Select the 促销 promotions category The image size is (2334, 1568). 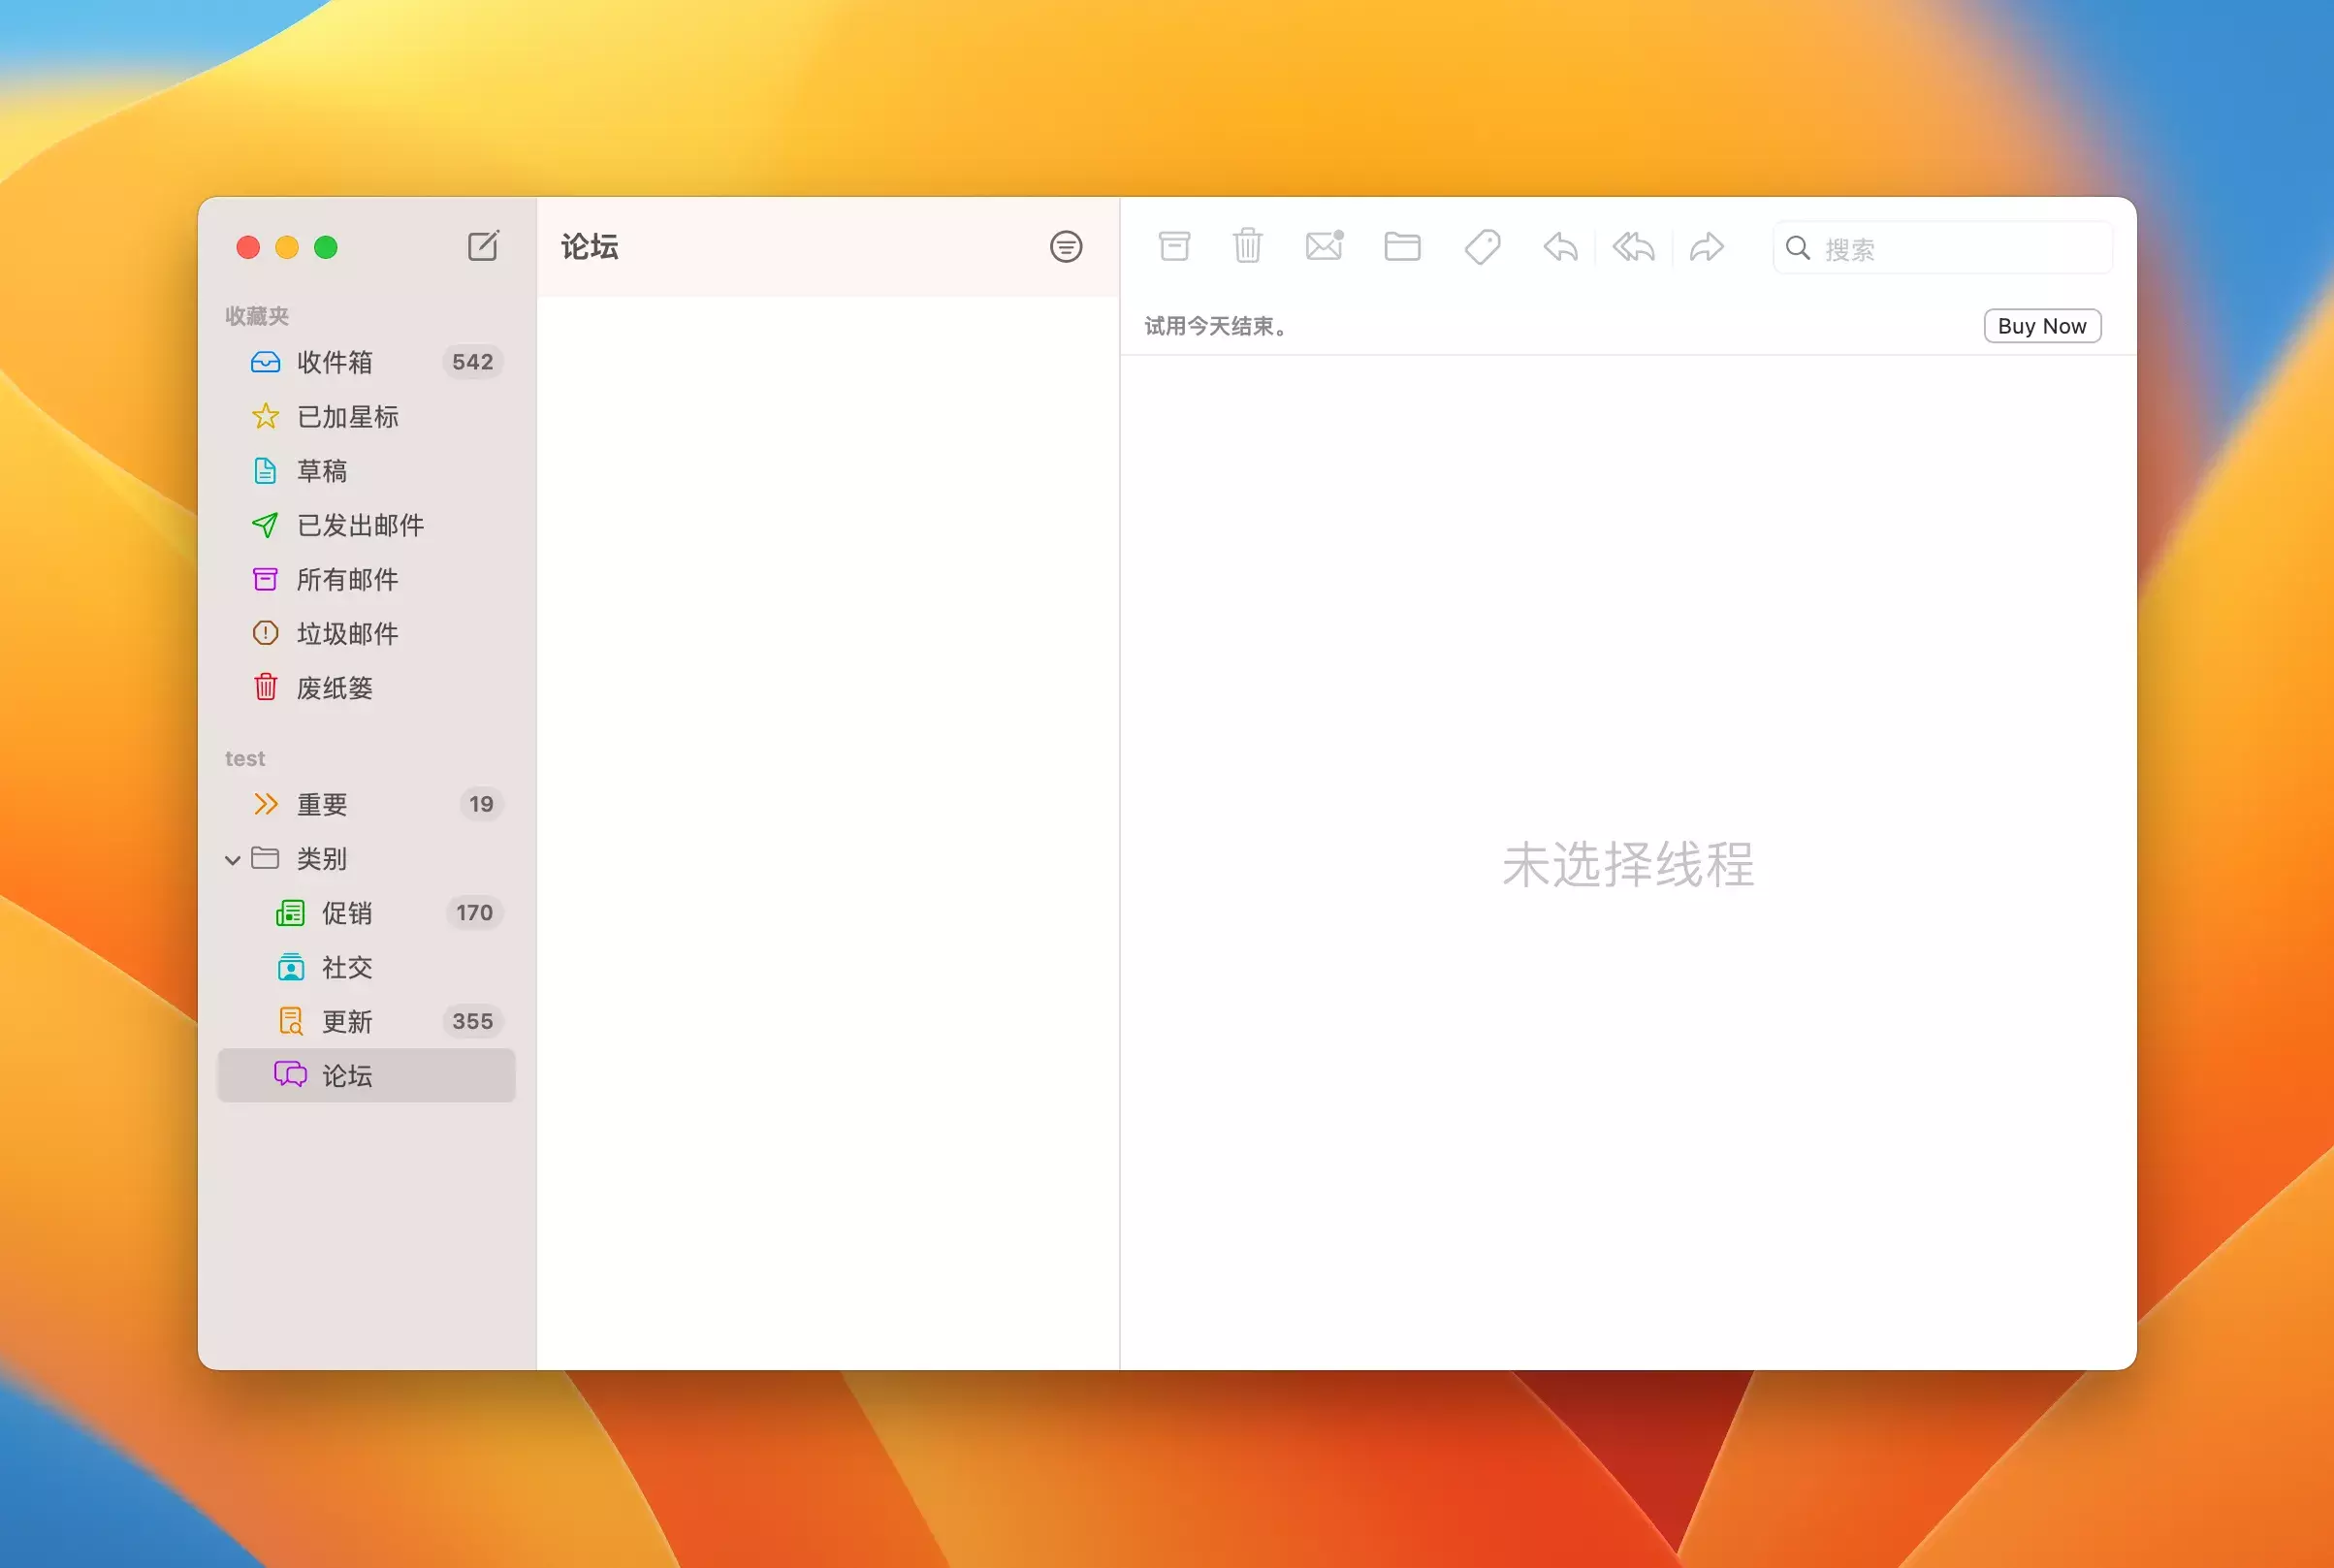(347, 913)
